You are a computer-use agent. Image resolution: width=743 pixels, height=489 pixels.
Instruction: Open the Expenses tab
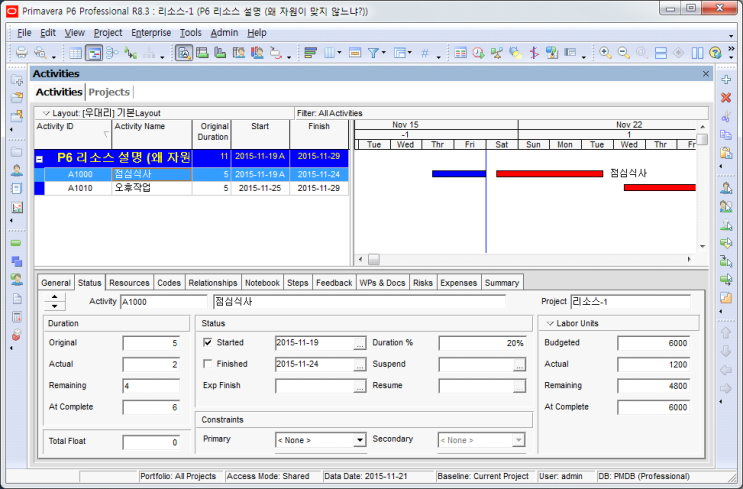(458, 282)
